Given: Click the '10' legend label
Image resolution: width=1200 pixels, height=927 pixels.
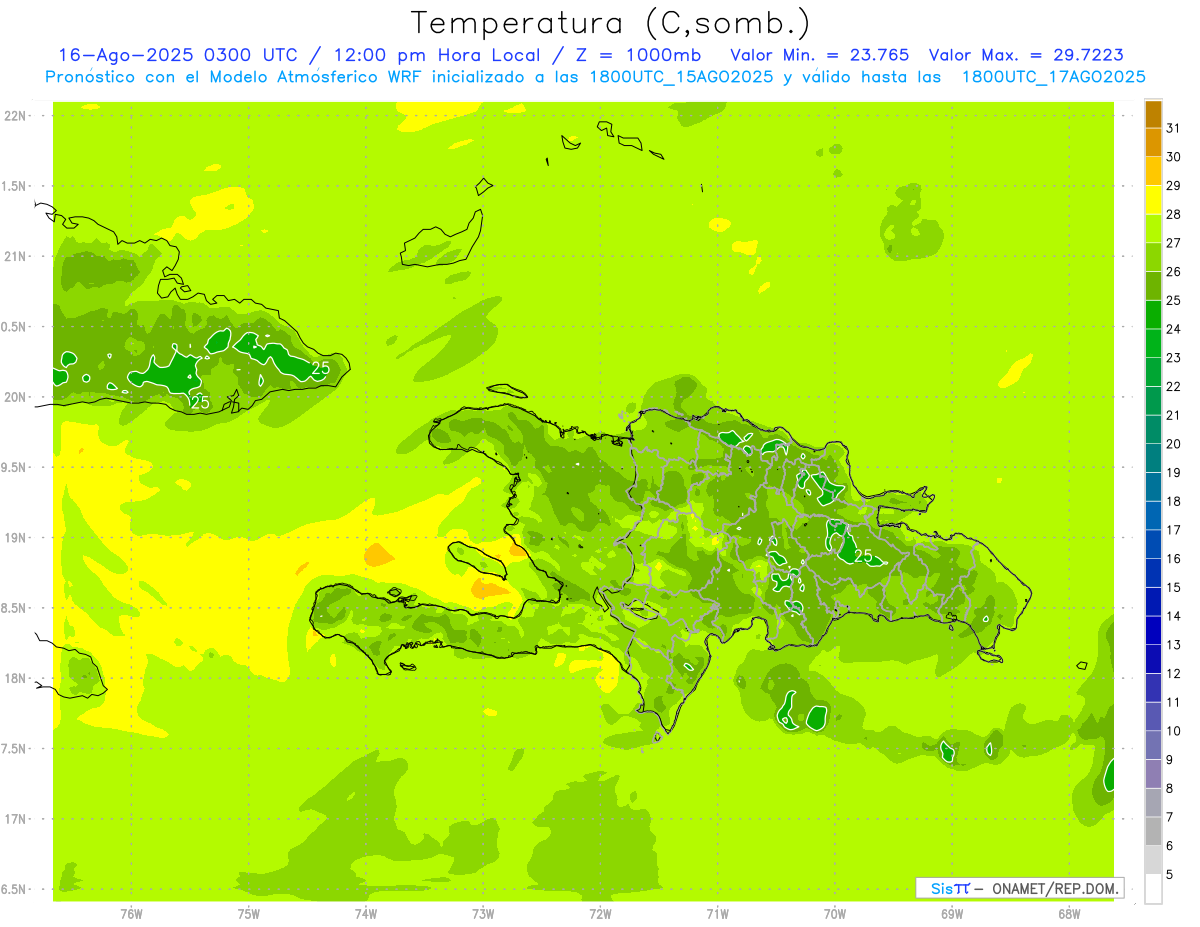Looking at the screenshot, I should pyautogui.click(x=1174, y=731).
